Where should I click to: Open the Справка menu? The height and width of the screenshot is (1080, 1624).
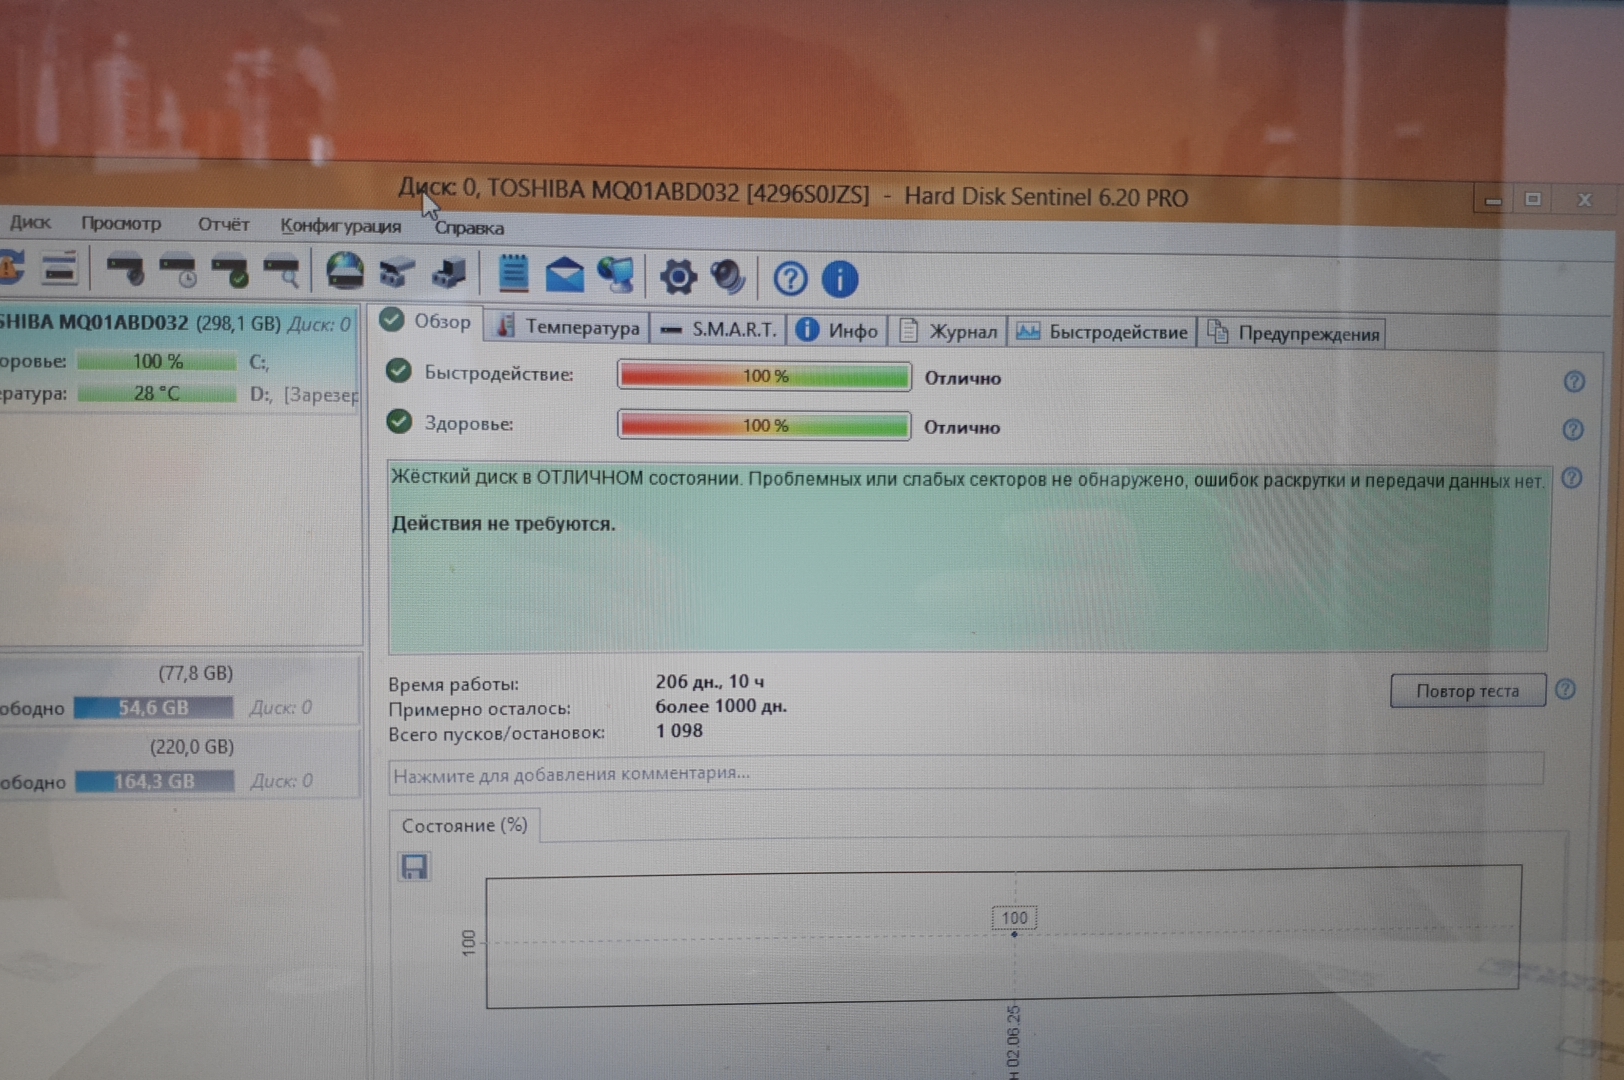[x=469, y=228]
